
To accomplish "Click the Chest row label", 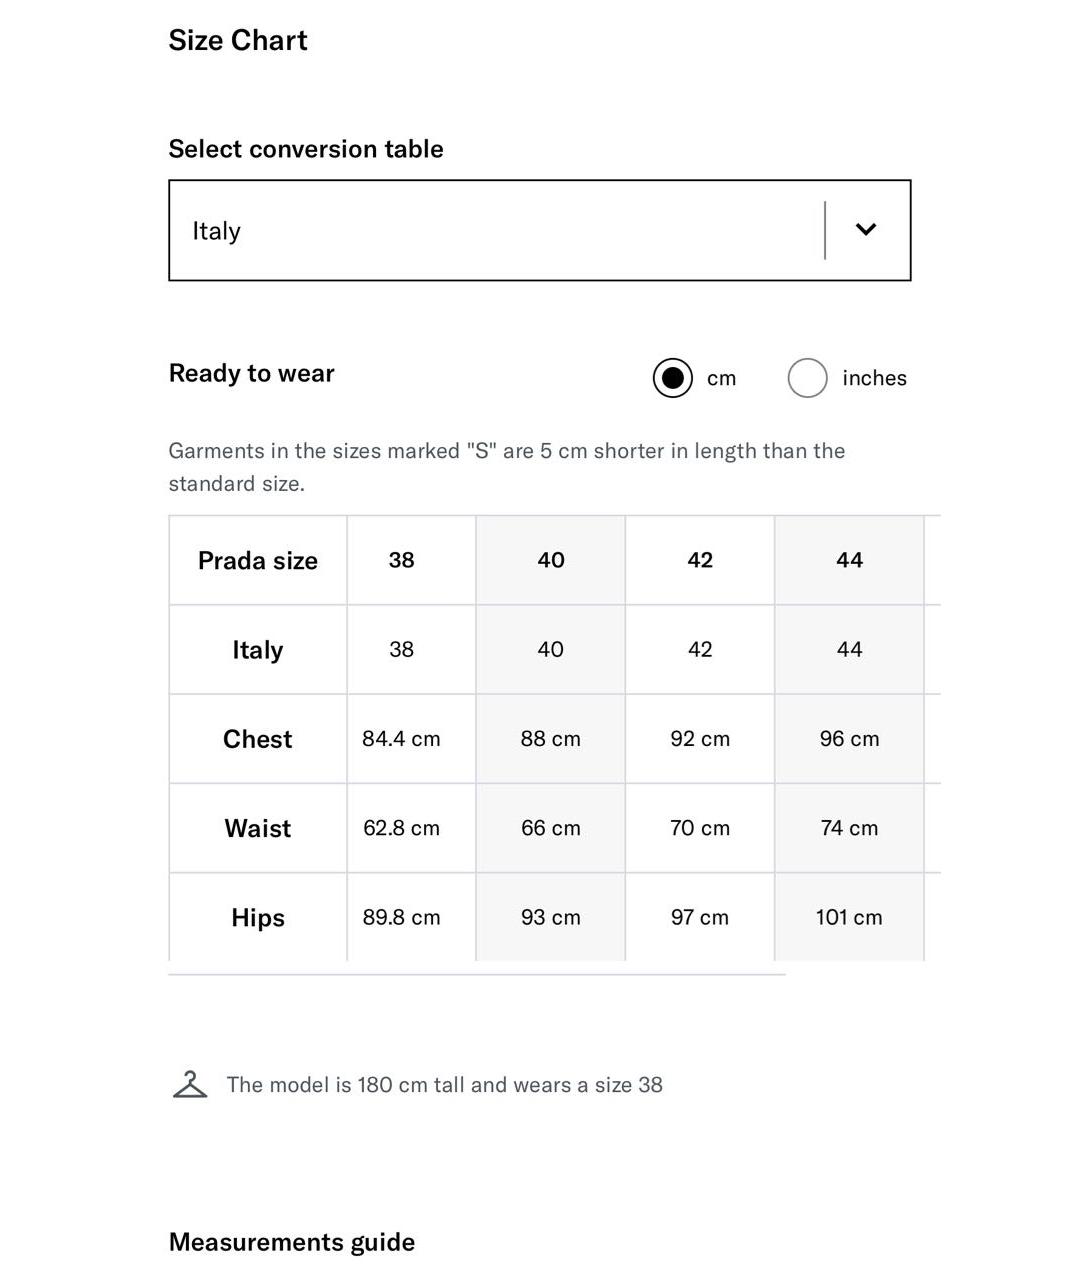I will [x=258, y=739].
